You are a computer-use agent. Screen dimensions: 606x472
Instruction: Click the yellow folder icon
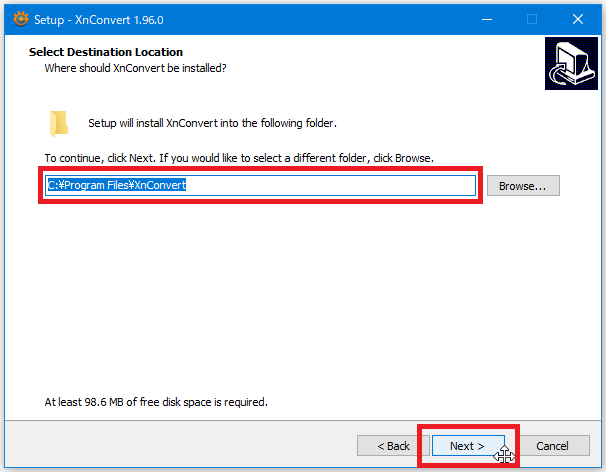point(59,123)
